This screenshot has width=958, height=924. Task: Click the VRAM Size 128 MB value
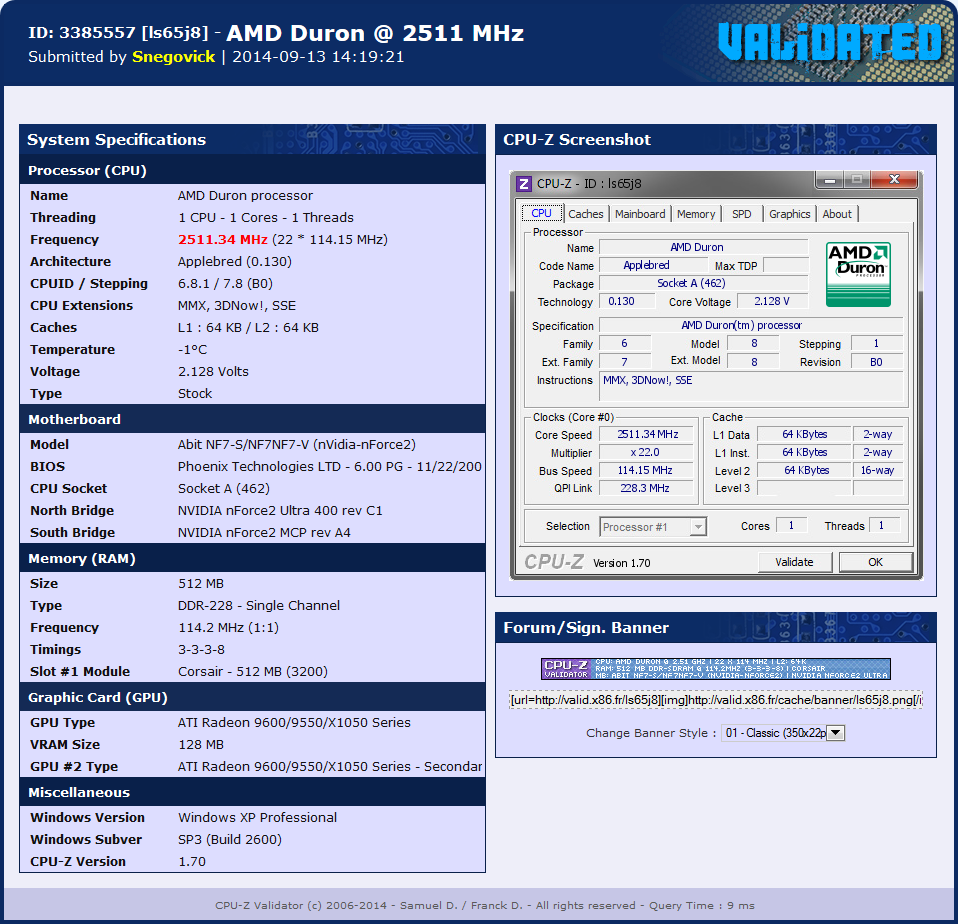pos(201,744)
